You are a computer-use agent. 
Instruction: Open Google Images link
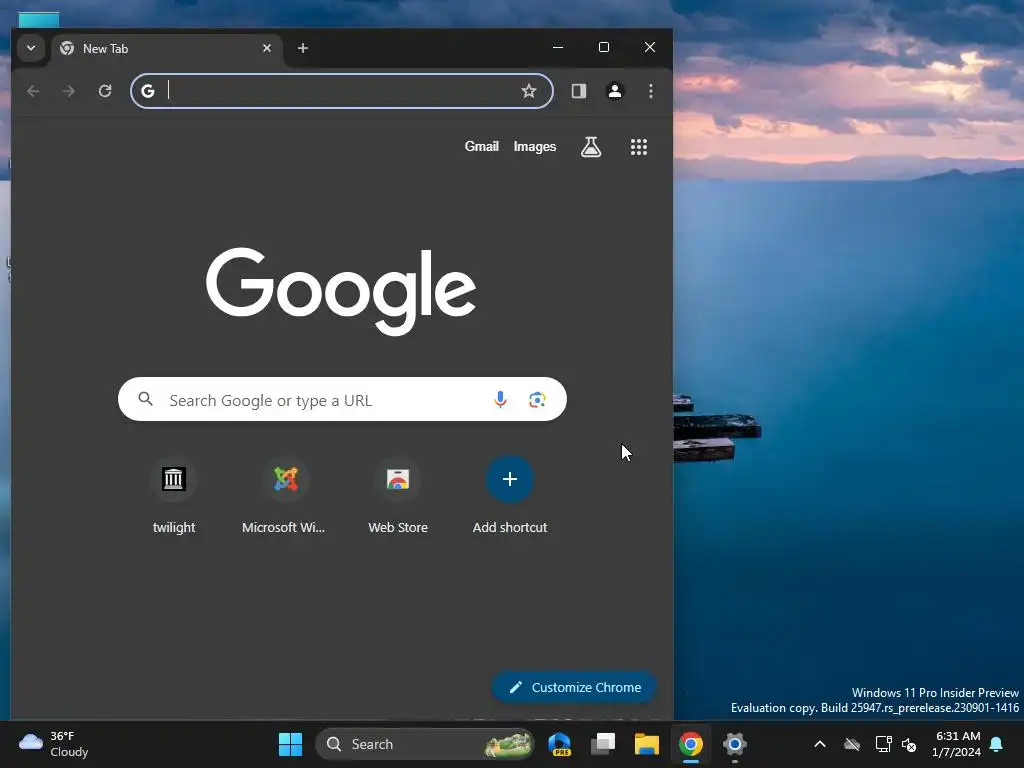click(535, 146)
